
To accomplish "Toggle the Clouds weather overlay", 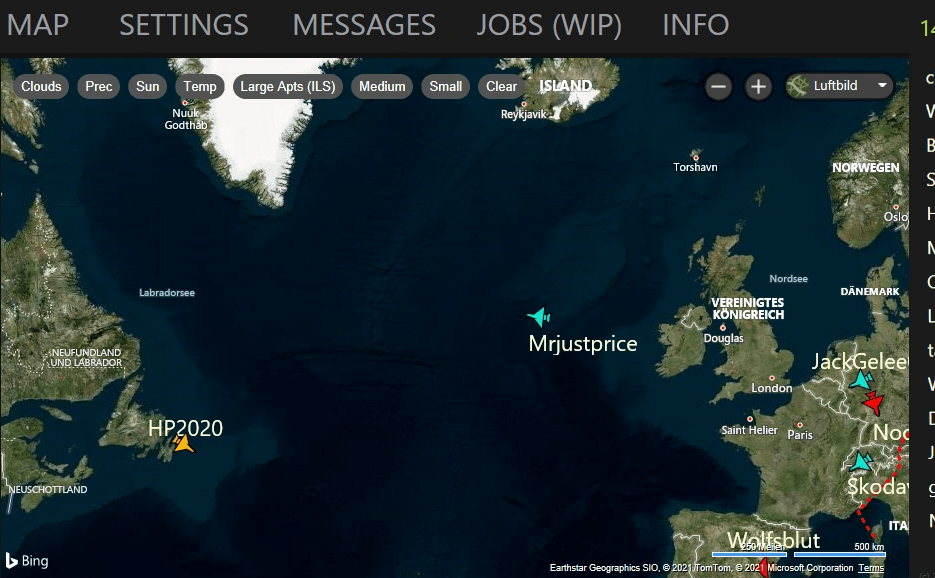I will (41, 86).
